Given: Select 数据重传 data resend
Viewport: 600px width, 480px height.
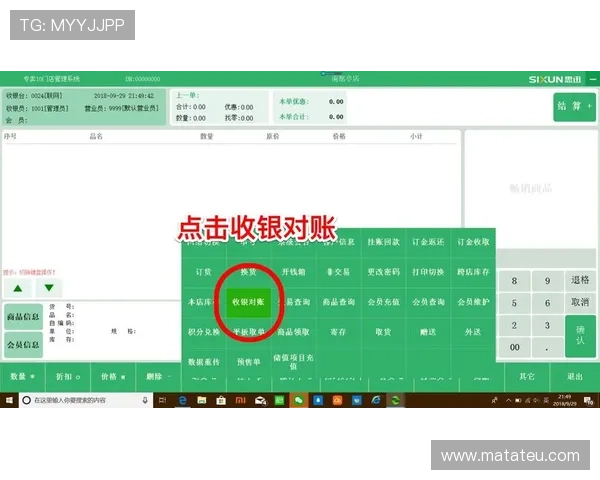Looking at the screenshot, I should point(204,362).
